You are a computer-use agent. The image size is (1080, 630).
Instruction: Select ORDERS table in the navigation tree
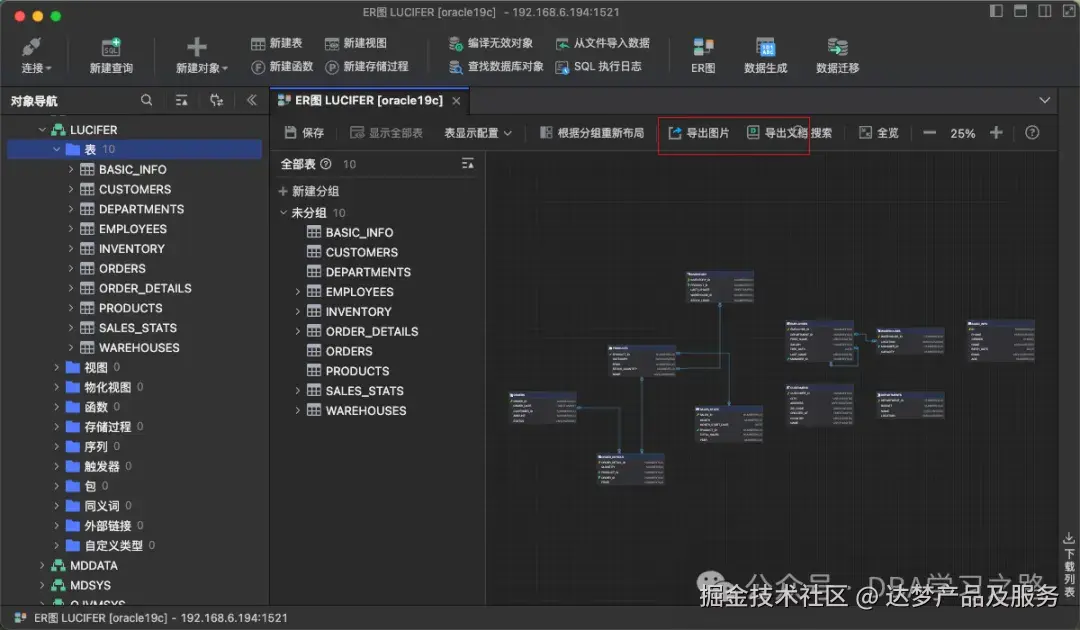click(x=121, y=268)
